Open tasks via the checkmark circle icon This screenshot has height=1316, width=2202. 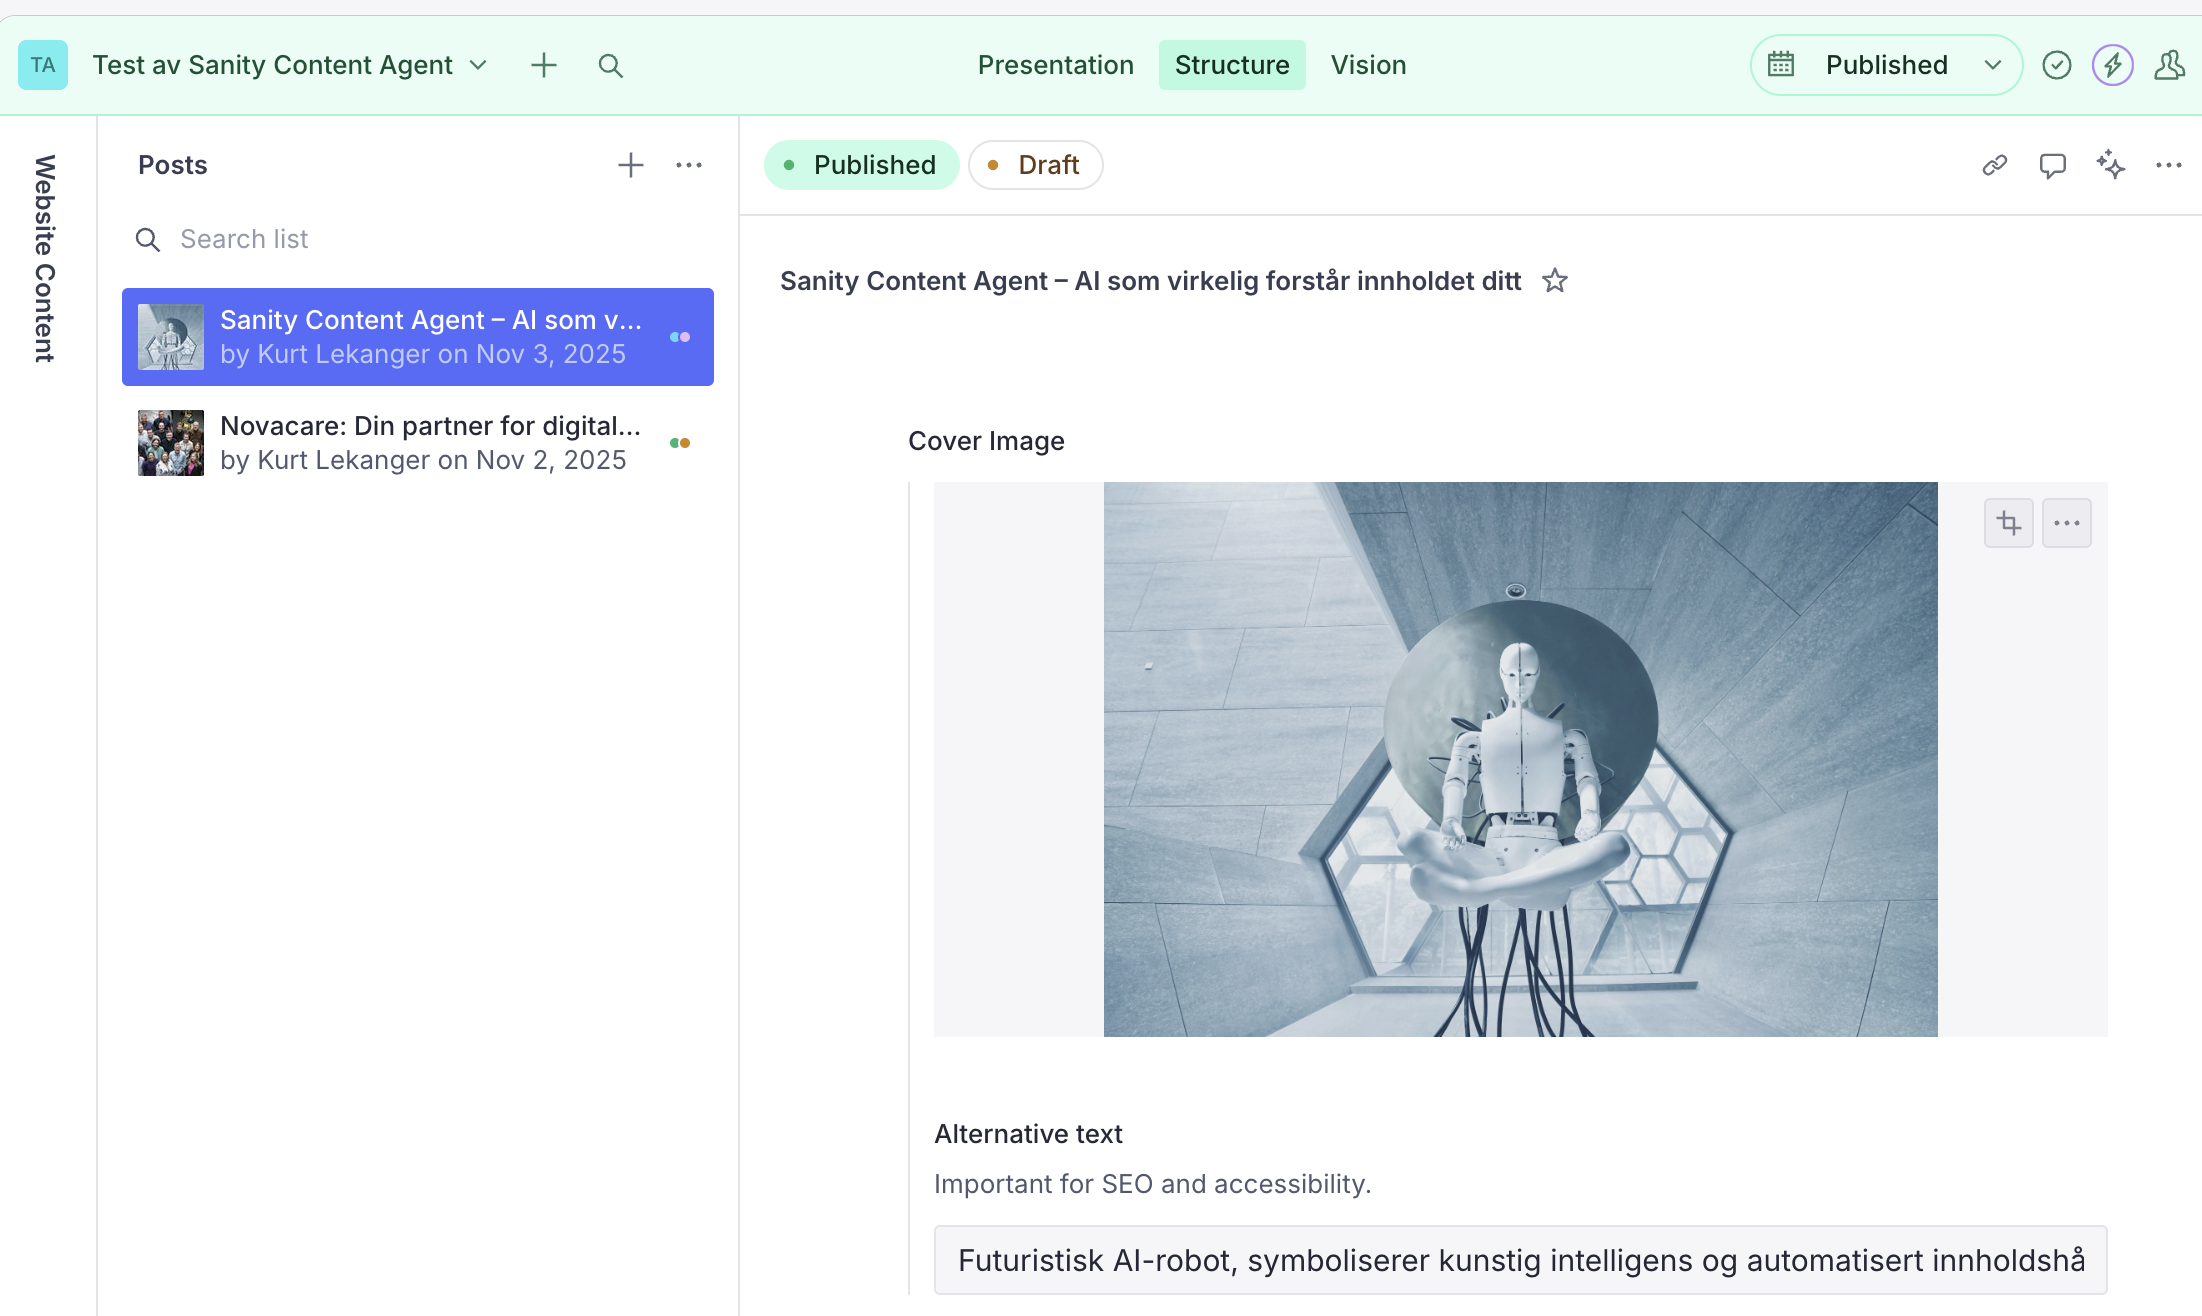click(2056, 66)
